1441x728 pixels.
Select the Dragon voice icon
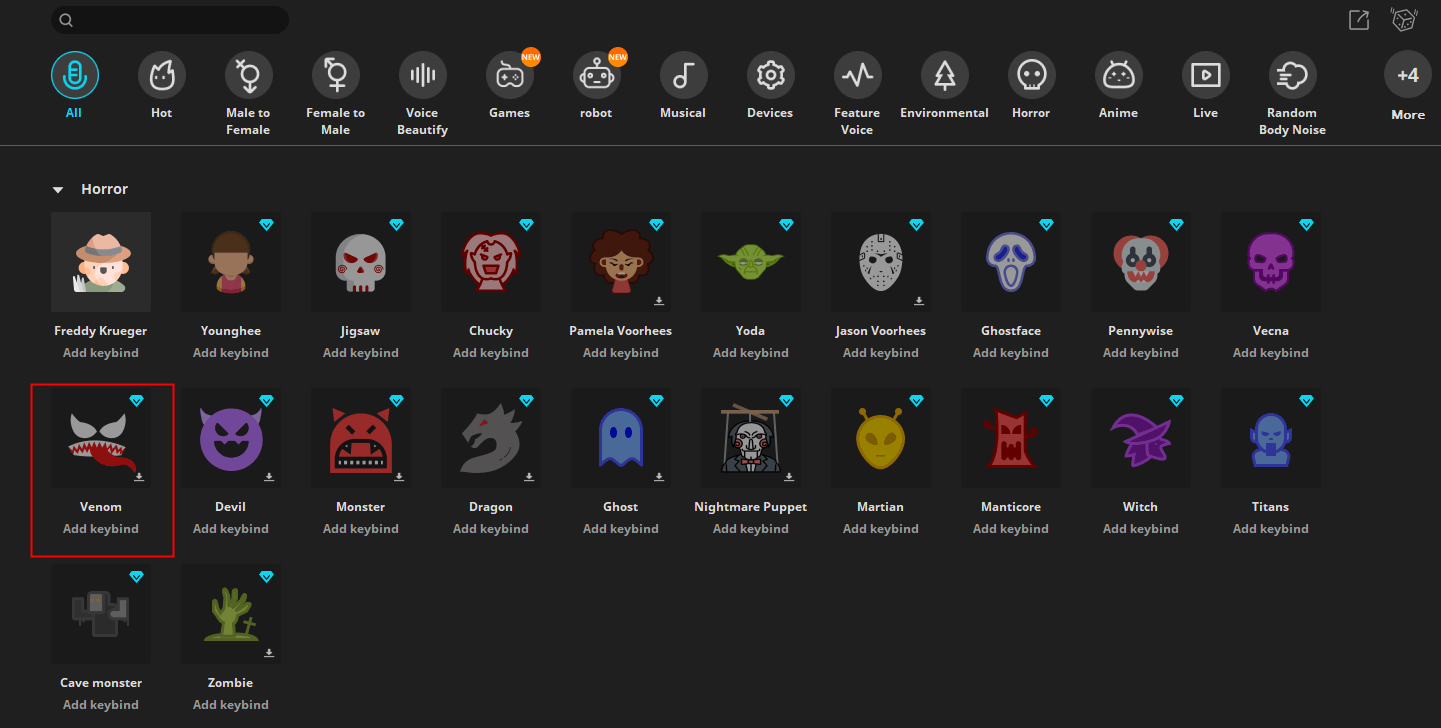(x=491, y=438)
